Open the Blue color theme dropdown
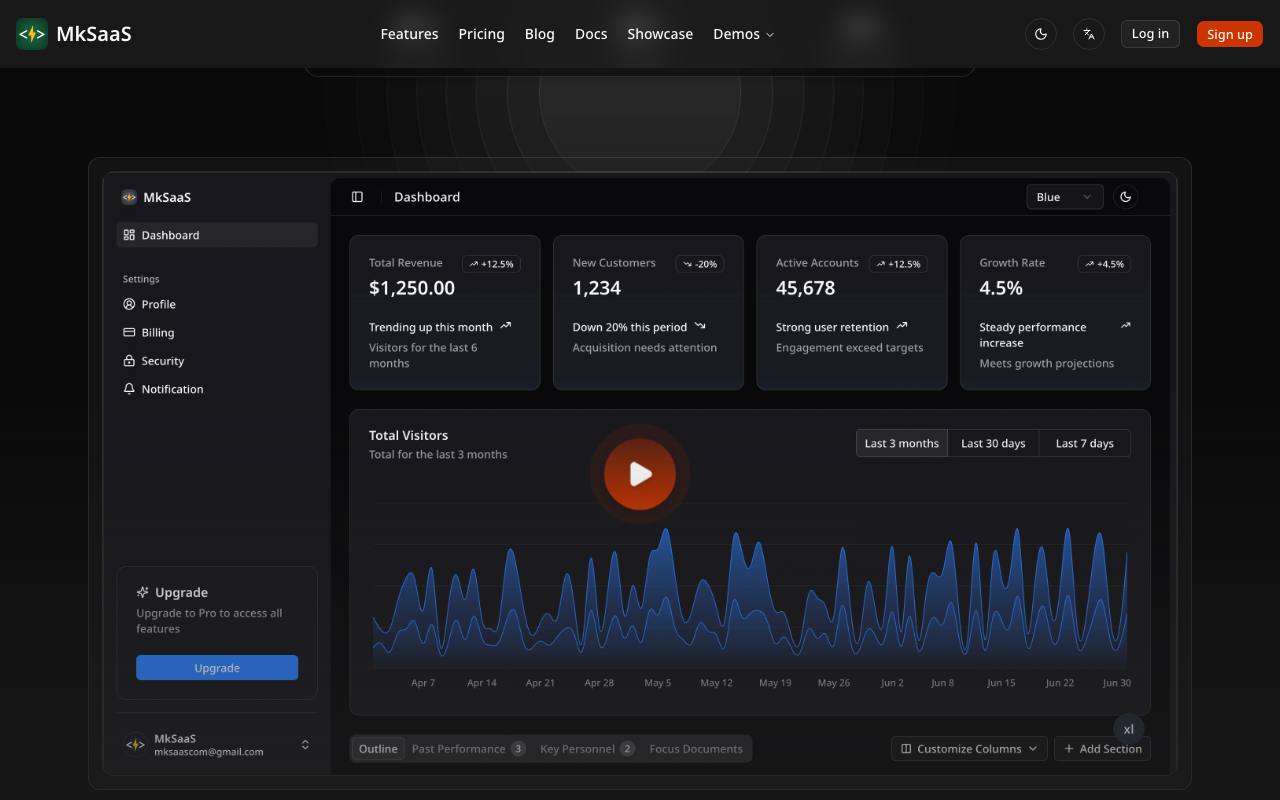This screenshot has height=800, width=1280. point(1065,197)
